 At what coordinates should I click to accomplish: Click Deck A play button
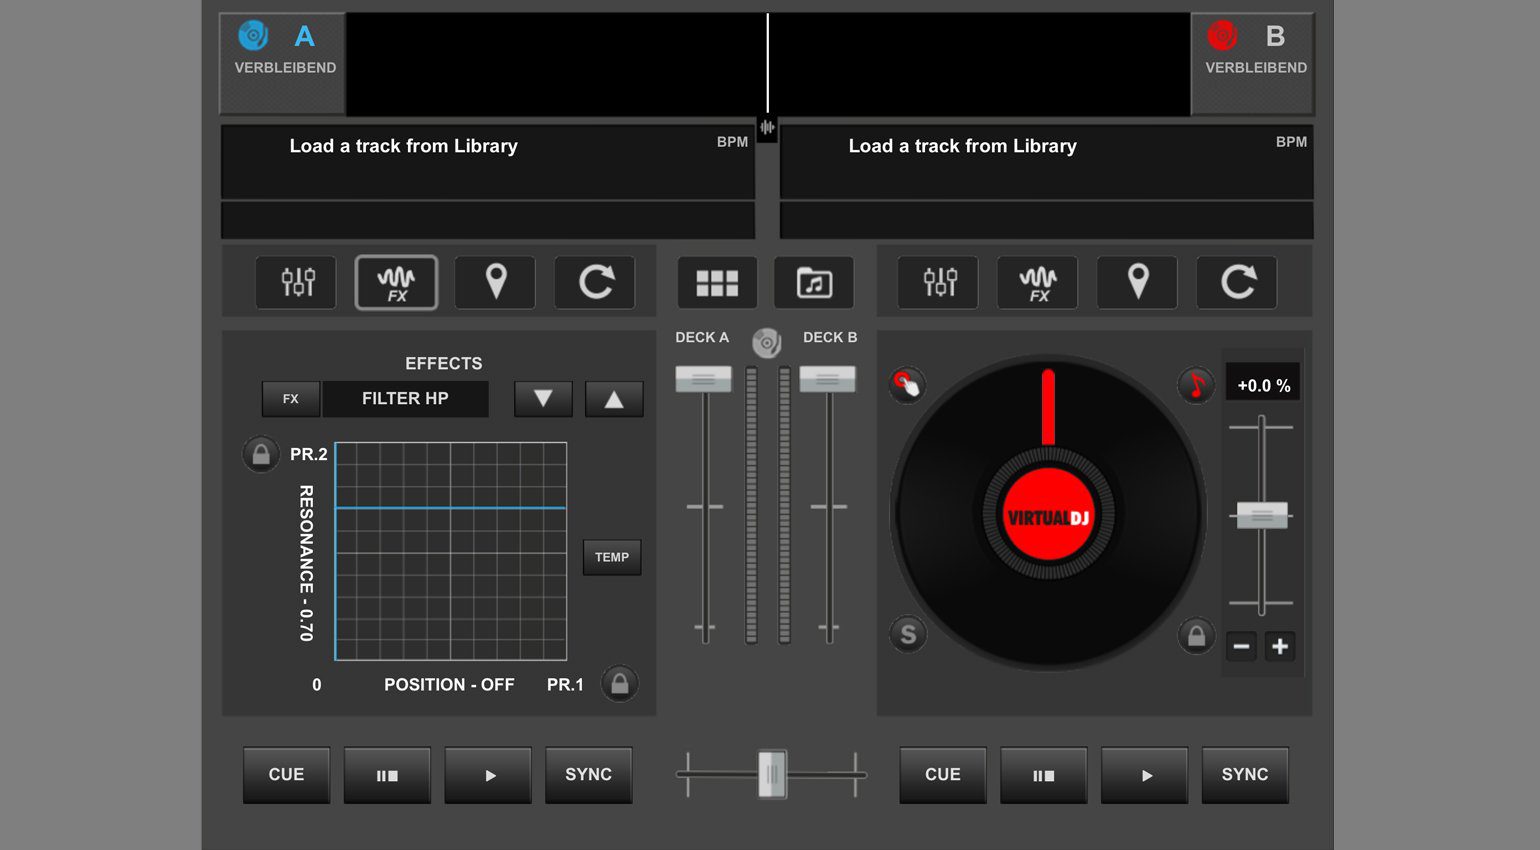pyautogui.click(x=488, y=775)
